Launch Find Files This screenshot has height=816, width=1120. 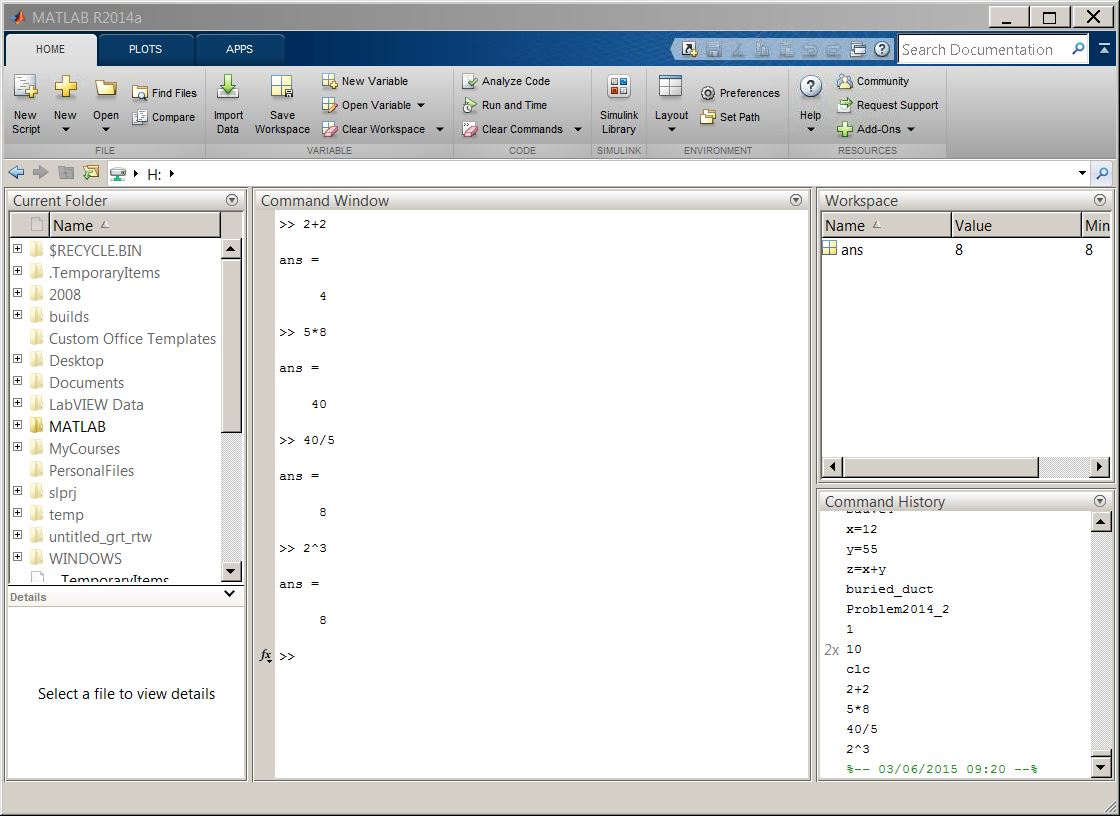164,93
